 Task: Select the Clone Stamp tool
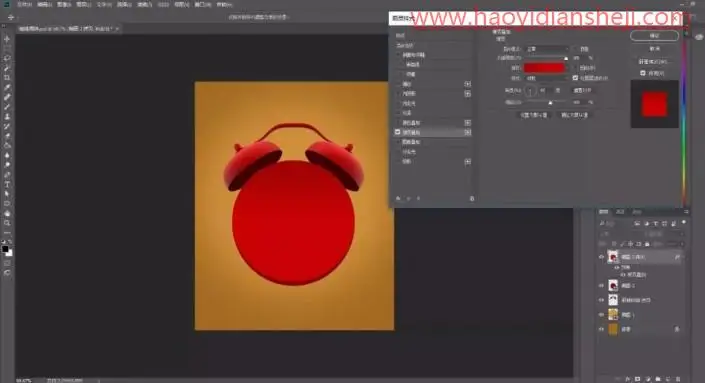pyautogui.click(x=7, y=116)
